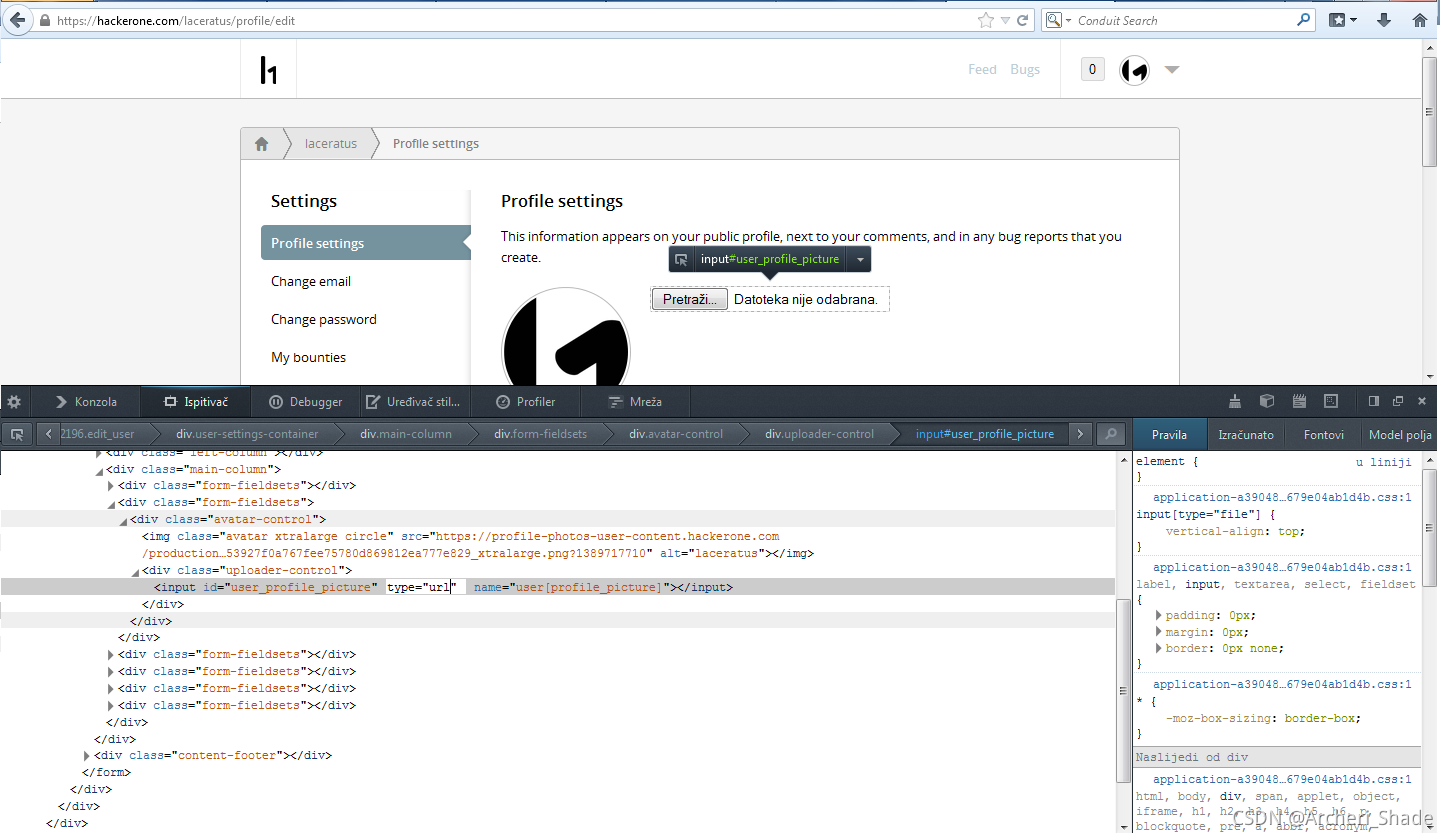Screen dimensions: 1448x838
Task: Open the inspector search magnifier button
Action: (x=1110, y=434)
